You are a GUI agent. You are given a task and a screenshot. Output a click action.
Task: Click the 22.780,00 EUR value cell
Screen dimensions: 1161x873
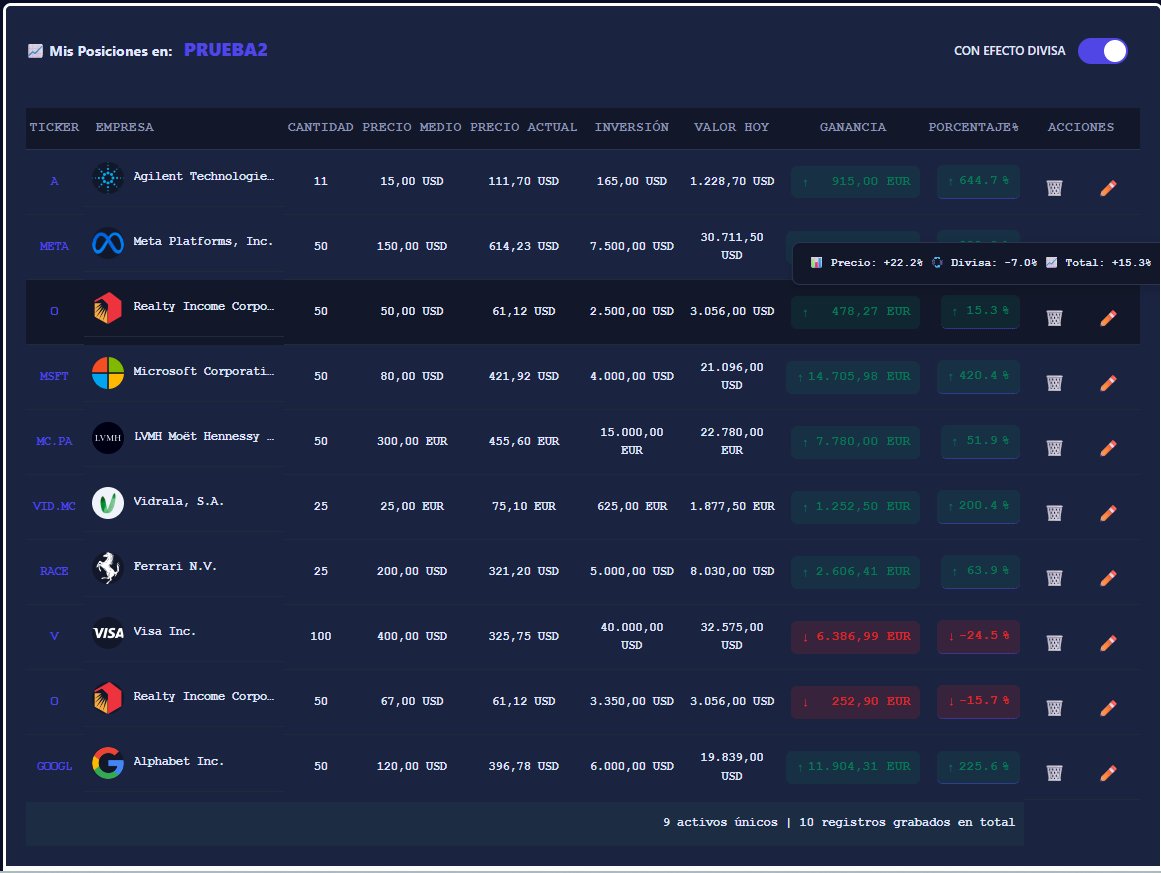point(732,441)
